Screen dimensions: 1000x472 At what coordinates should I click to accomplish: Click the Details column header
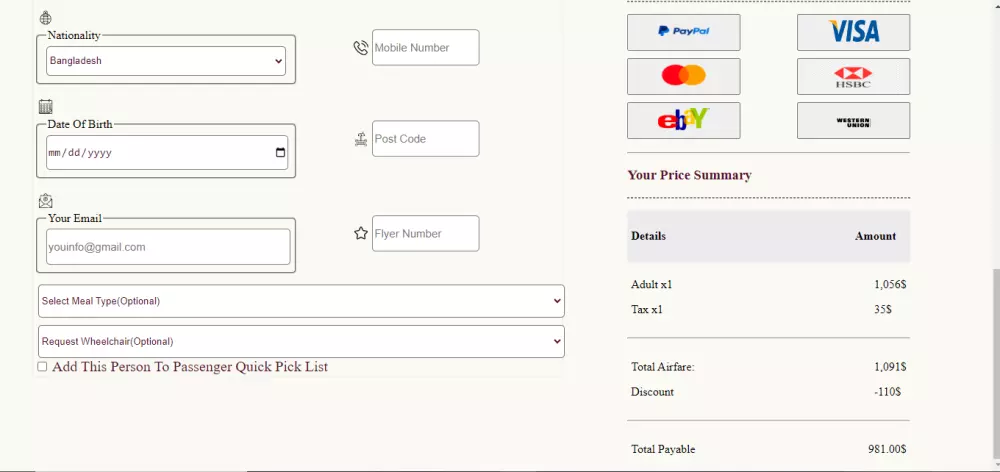(649, 236)
